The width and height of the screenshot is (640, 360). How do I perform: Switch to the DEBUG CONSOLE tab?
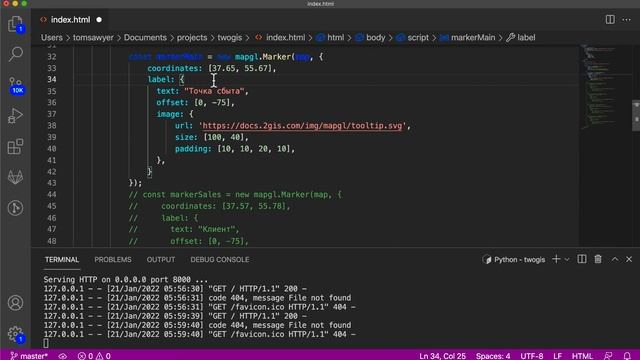click(220, 260)
